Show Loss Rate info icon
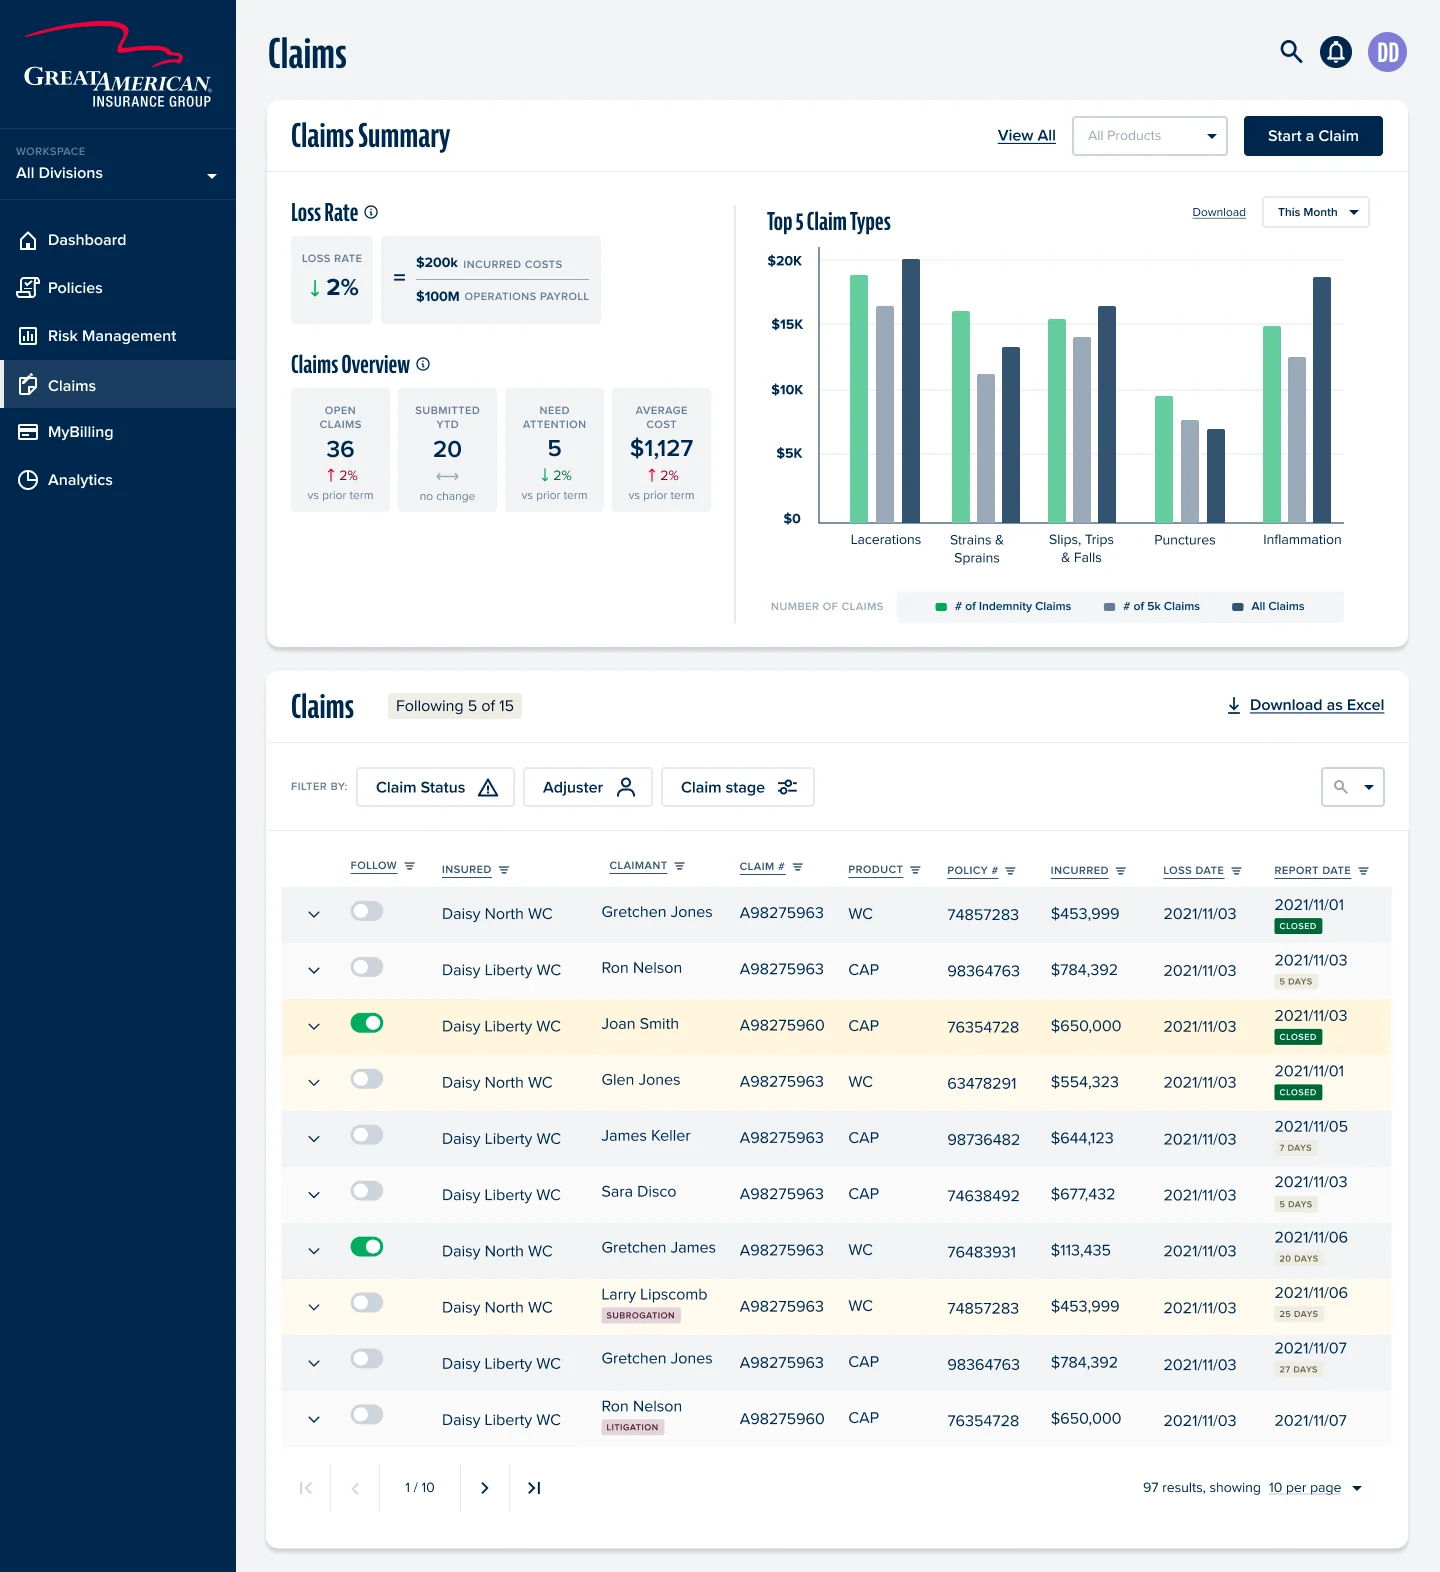This screenshot has width=1440, height=1572. (371, 212)
